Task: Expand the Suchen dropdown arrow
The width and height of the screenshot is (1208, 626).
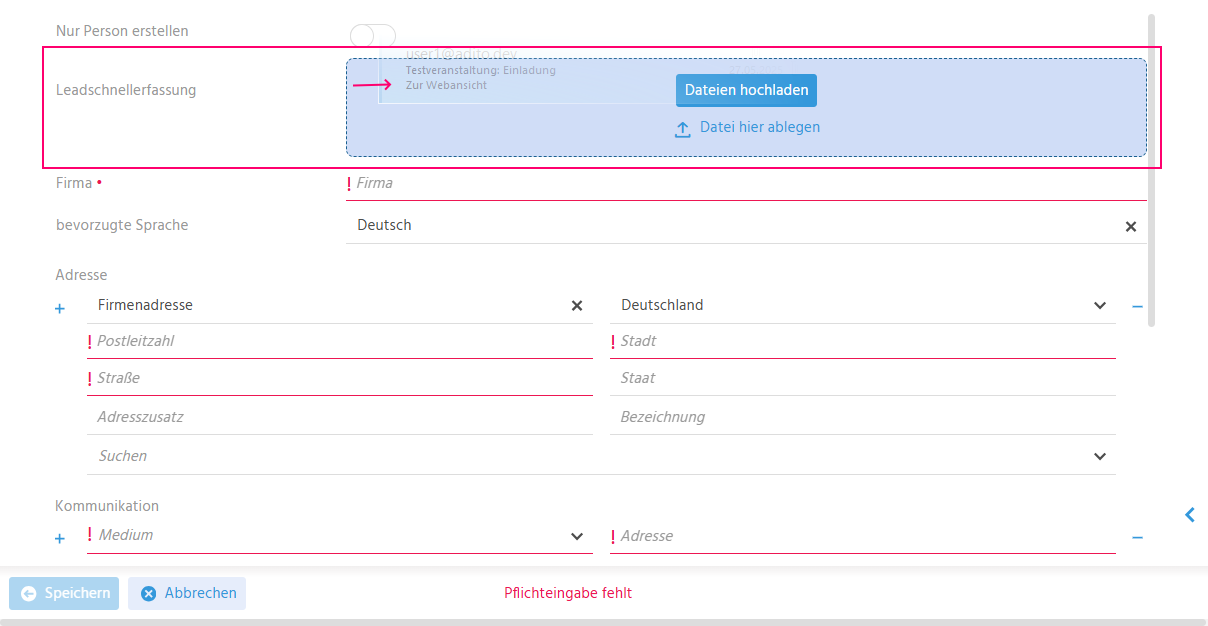Action: (x=1100, y=456)
